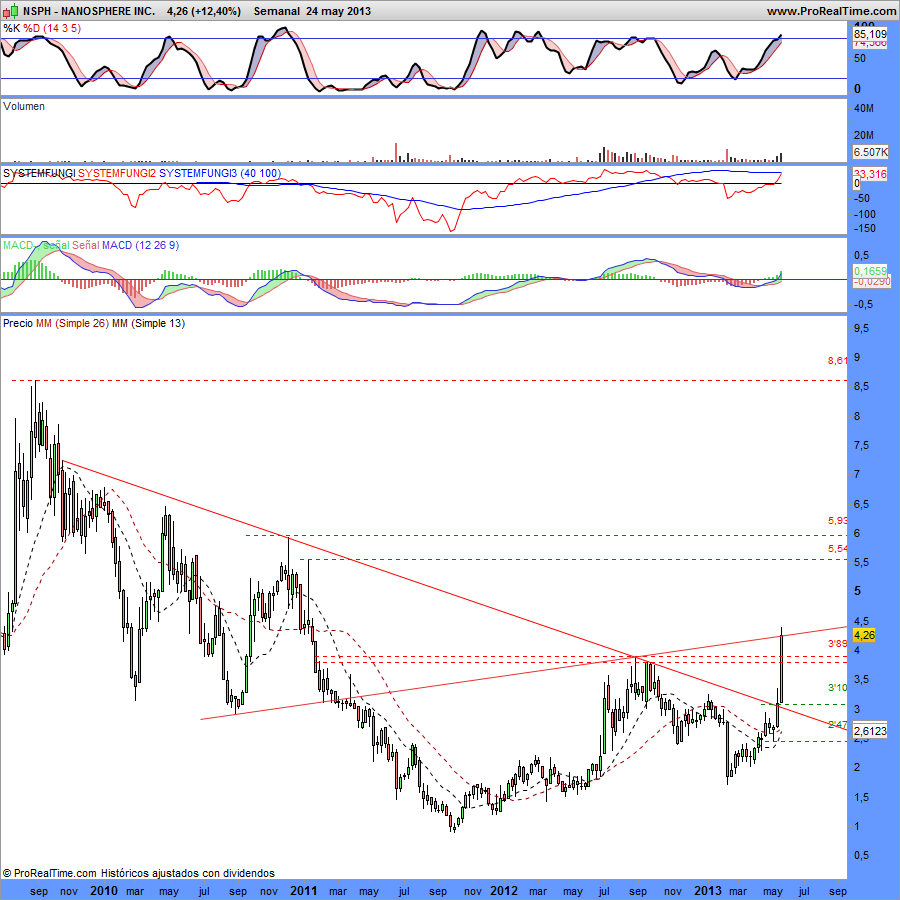Click the 2011 year marker on time axis
Image resolution: width=900 pixels, height=900 pixels.
(x=304, y=891)
